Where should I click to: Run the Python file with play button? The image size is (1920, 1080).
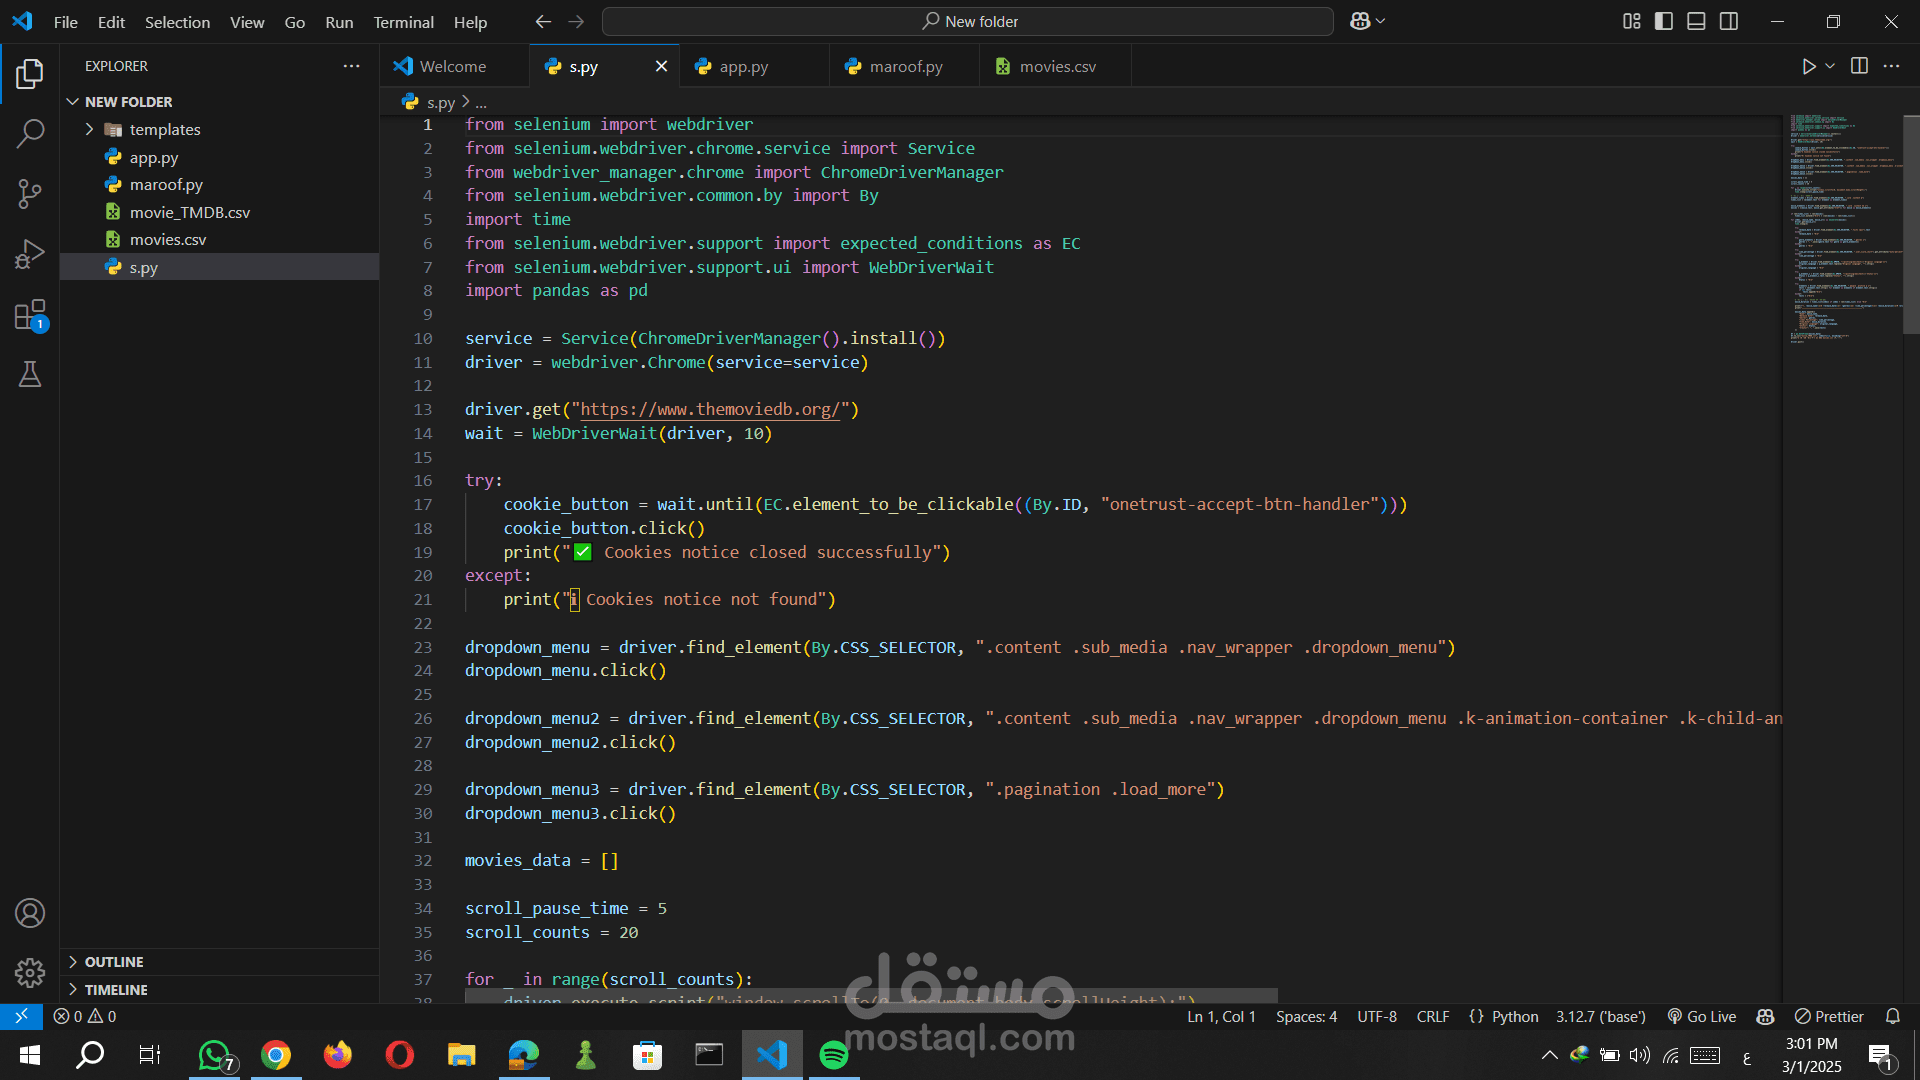(x=1808, y=66)
